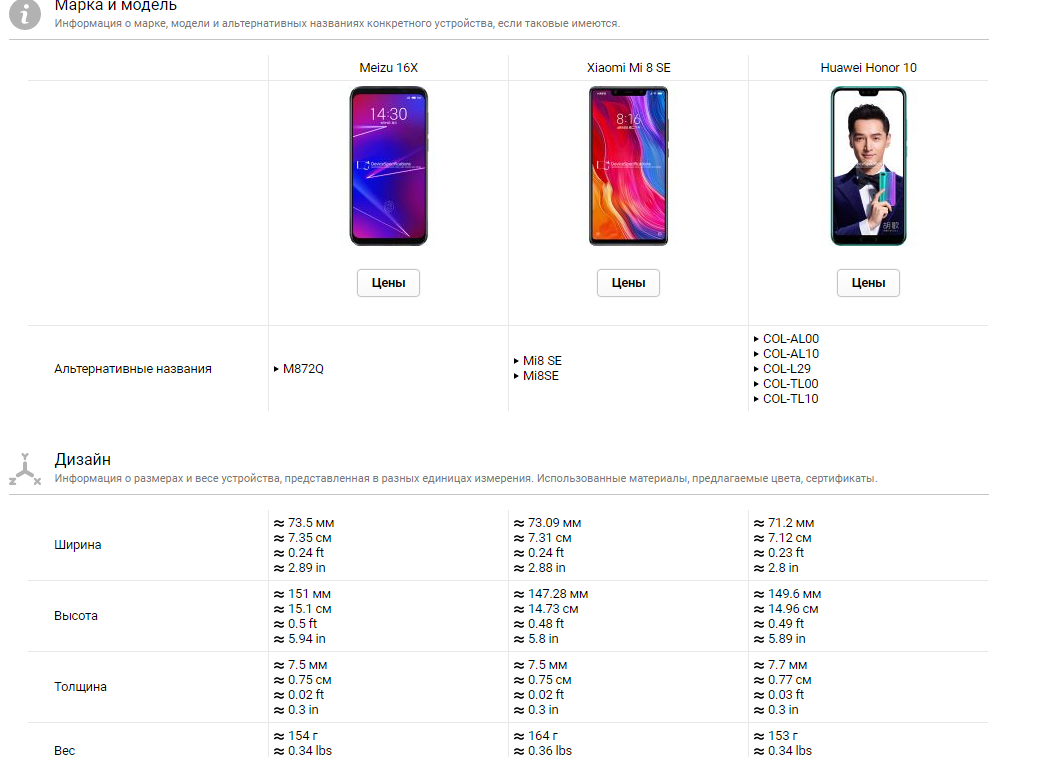
Task: Select the Meizu 16X phone image
Action: pyautogui.click(x=388, y=166)
